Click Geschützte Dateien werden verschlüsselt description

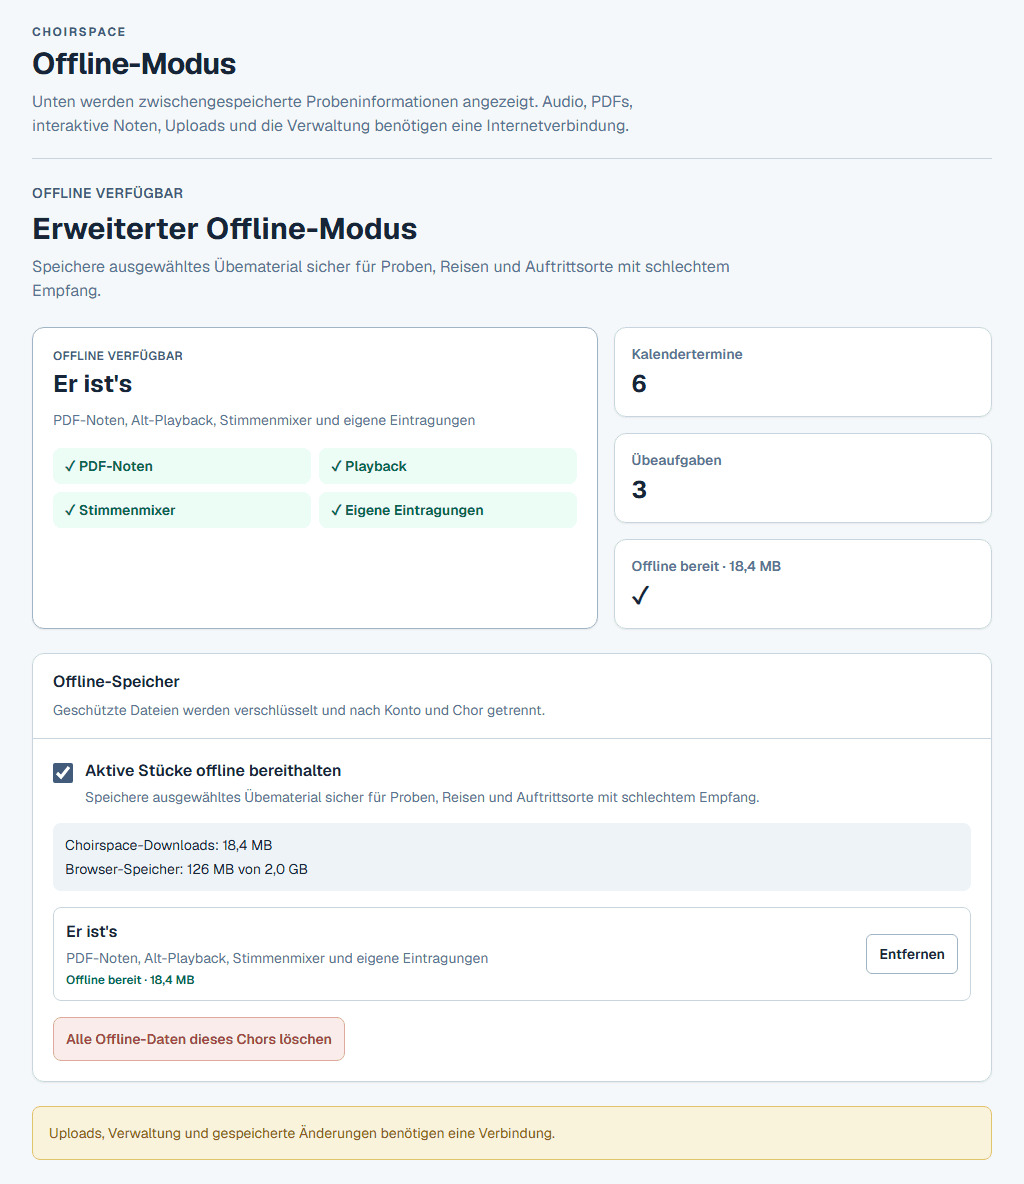pyautogui.click(x=298, y=711)
